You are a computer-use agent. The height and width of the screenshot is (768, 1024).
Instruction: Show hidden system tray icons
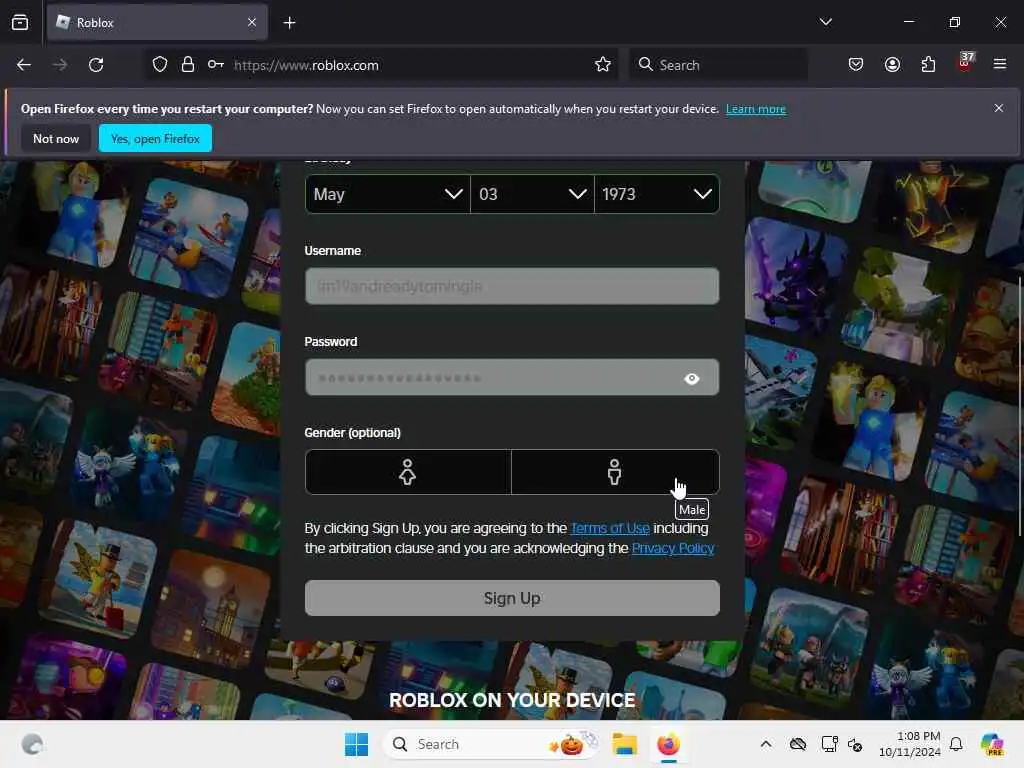point(766,744)
